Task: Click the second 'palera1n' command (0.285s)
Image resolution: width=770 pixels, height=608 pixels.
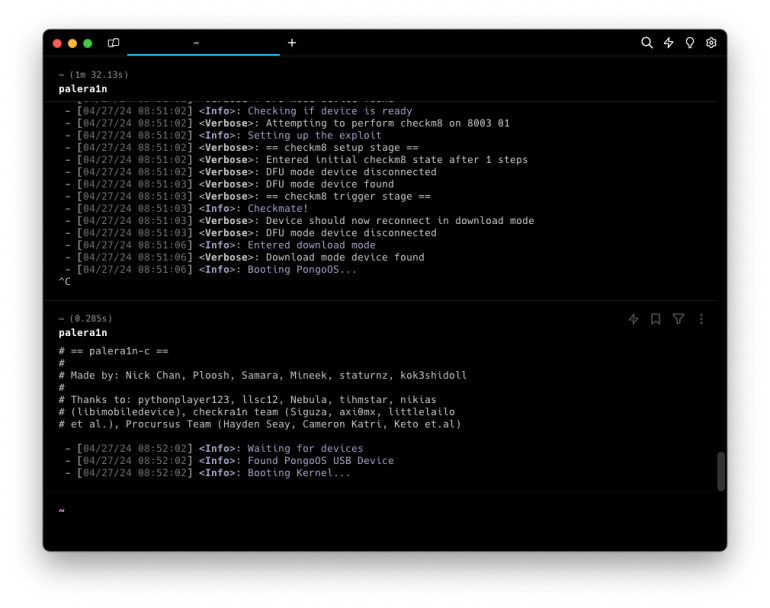Action: 82,333
